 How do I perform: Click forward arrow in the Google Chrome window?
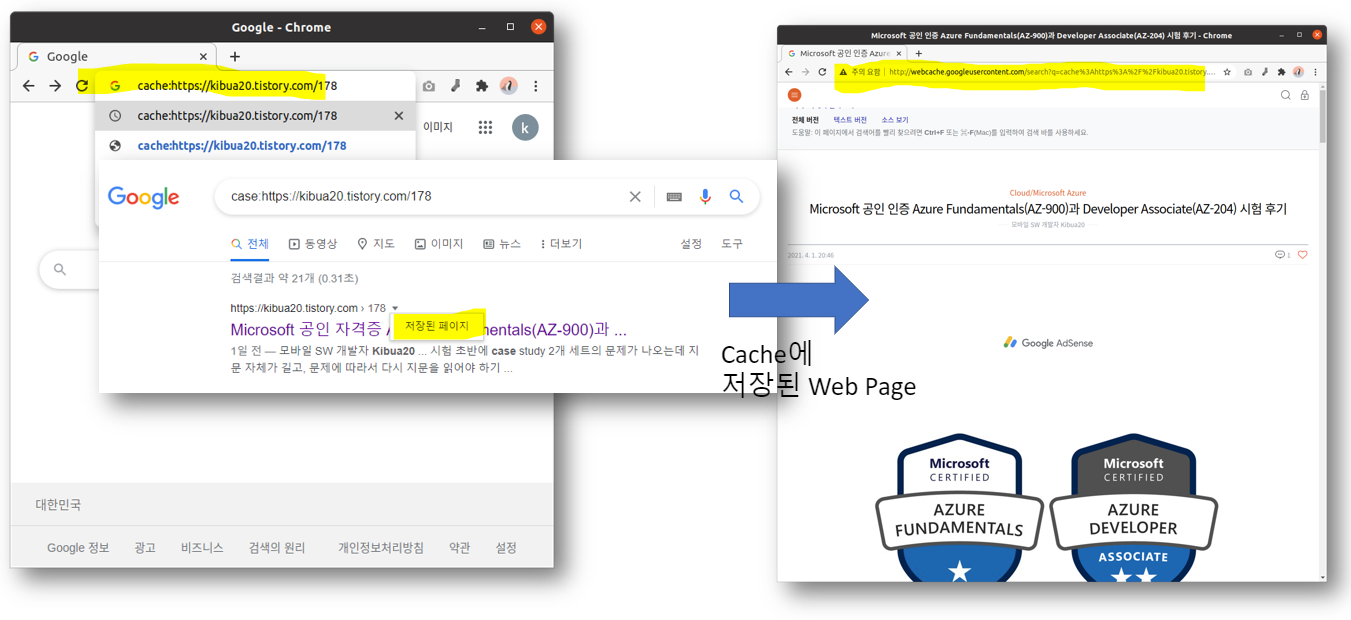(55, 86)
